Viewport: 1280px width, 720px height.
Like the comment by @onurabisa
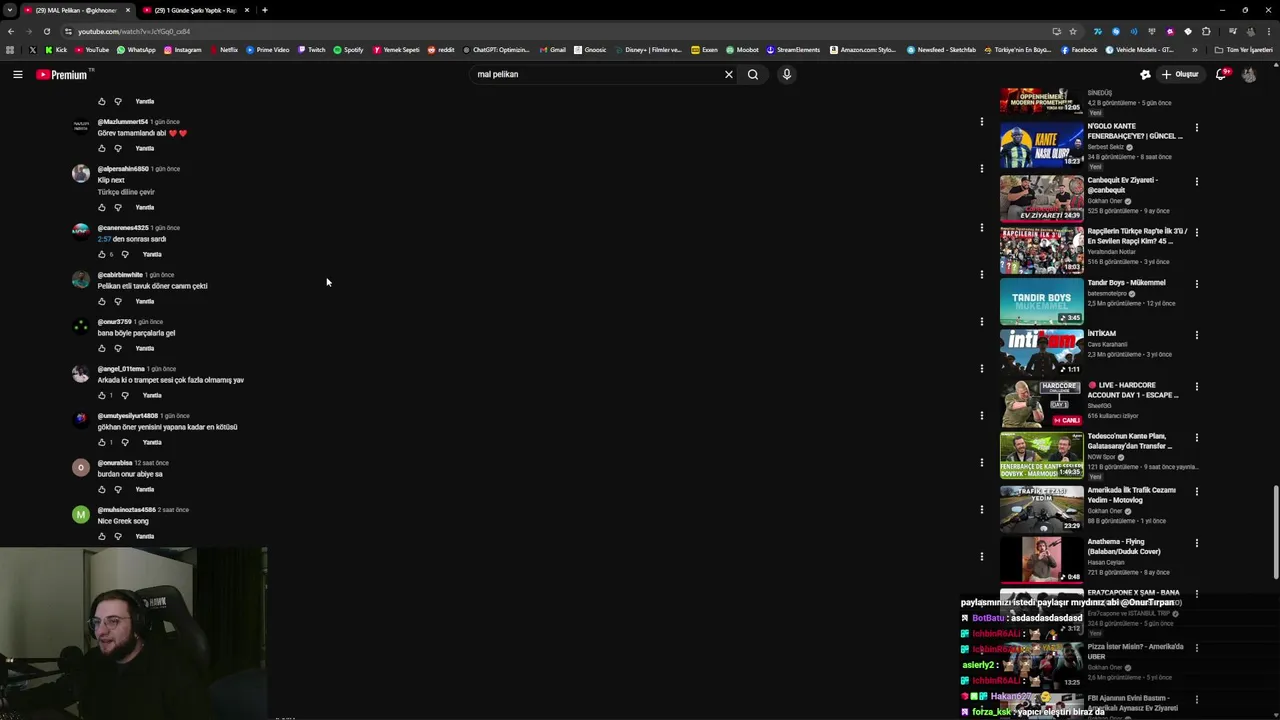[101, 489]
